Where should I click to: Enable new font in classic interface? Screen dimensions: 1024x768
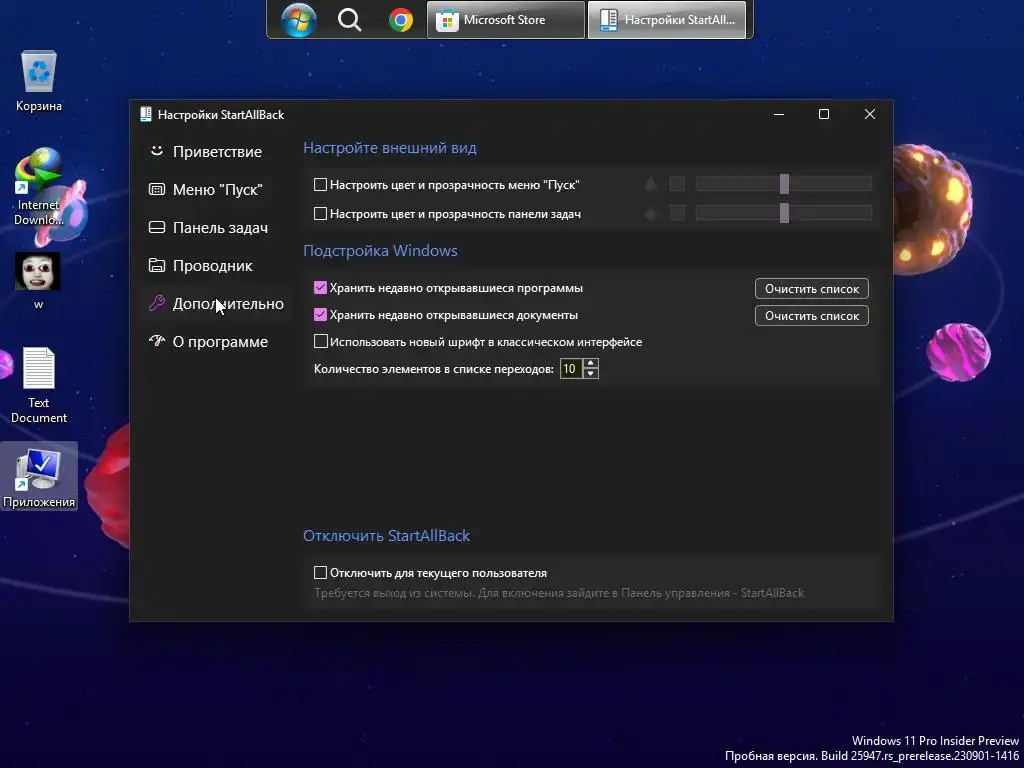tap(320, 342)
